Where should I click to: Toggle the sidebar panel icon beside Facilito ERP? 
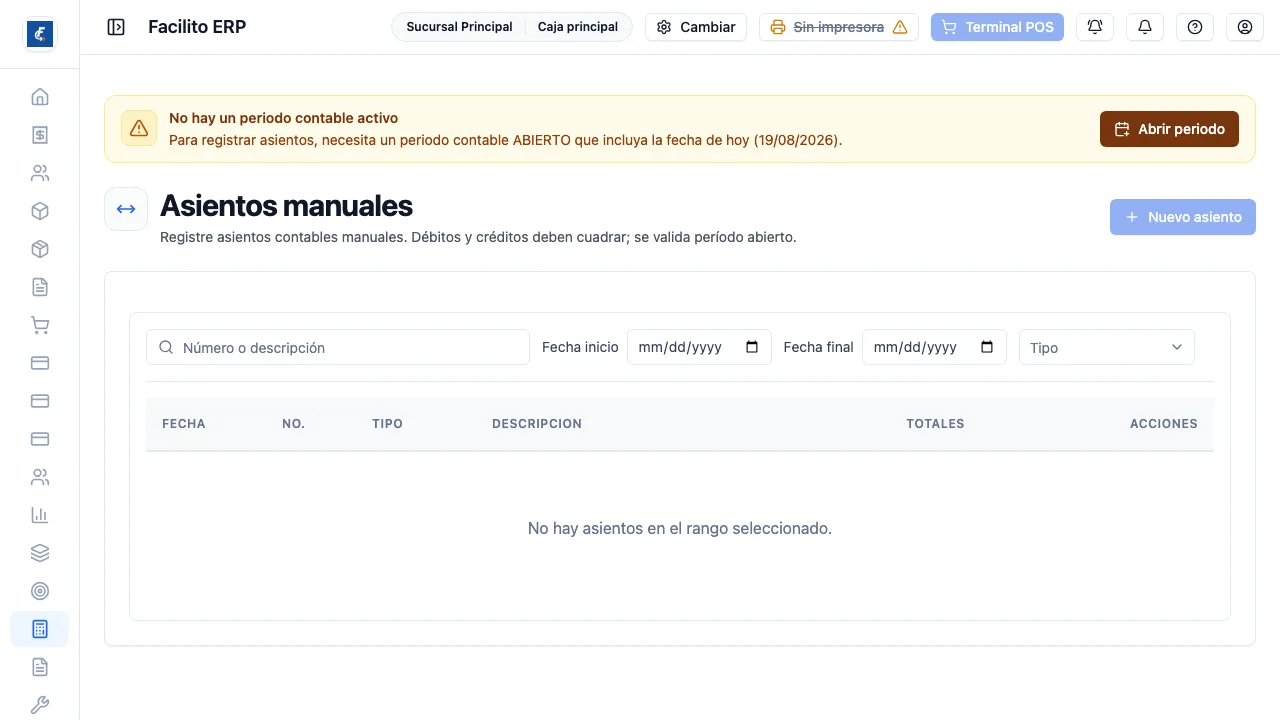coord(116,27)
